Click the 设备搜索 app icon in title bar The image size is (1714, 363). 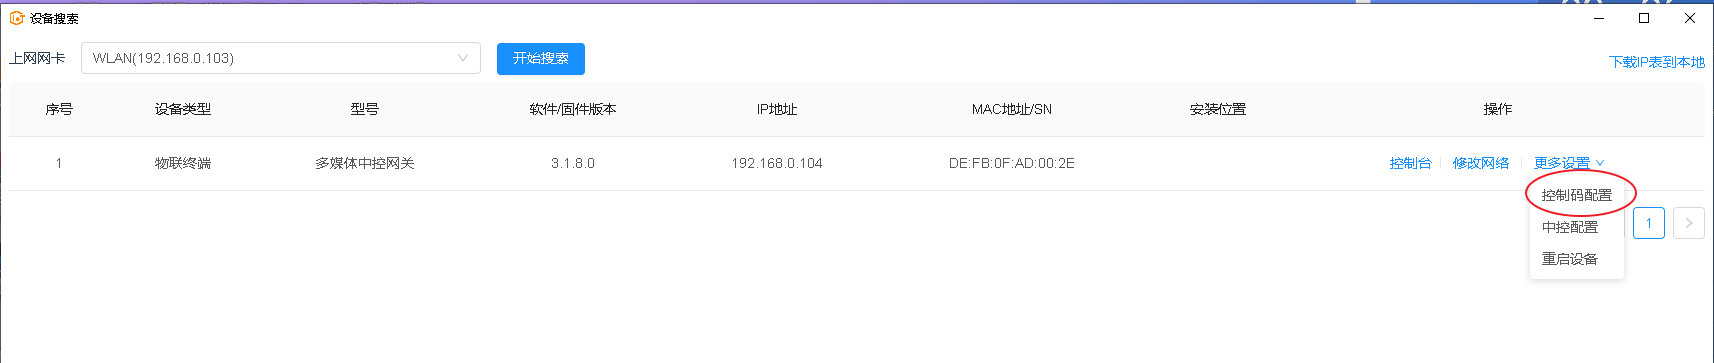pyautogui.click(x=16, y=18)
